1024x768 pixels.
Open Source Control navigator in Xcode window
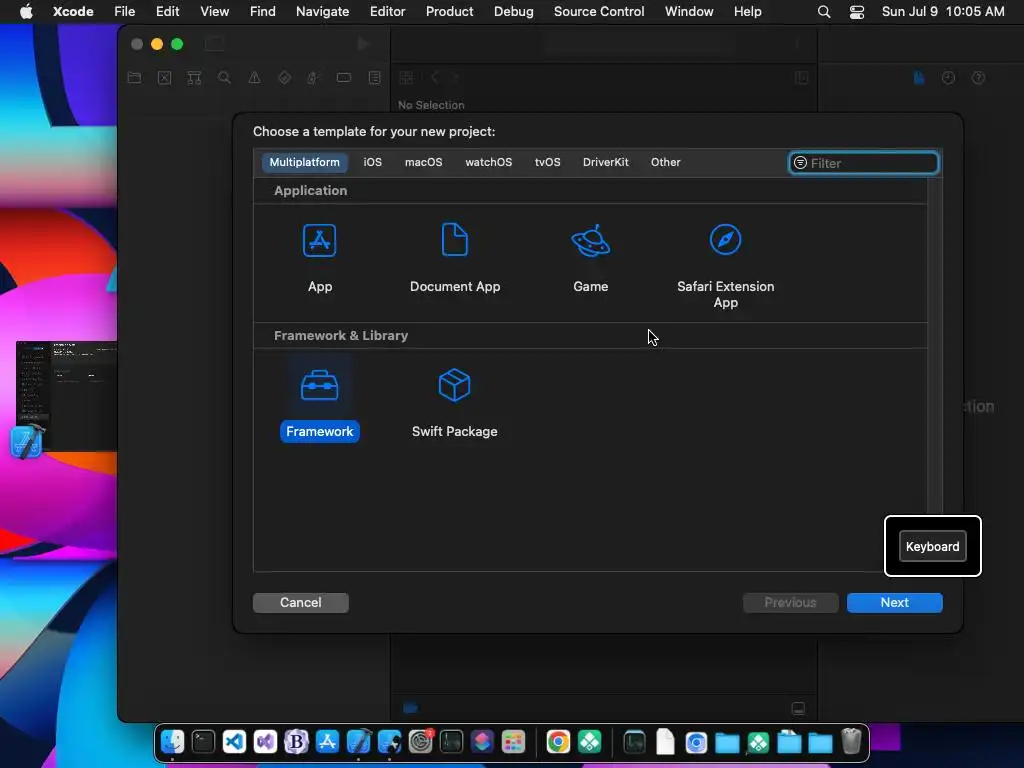pyautogui.click(x=165, y=78)
